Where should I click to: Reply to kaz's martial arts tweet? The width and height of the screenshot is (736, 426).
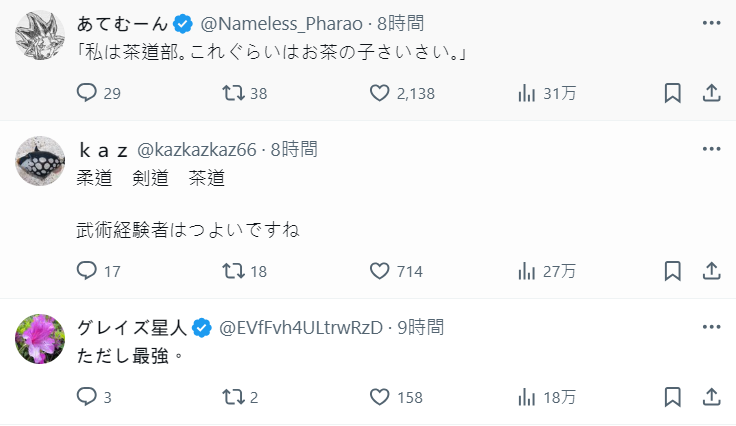87,271
